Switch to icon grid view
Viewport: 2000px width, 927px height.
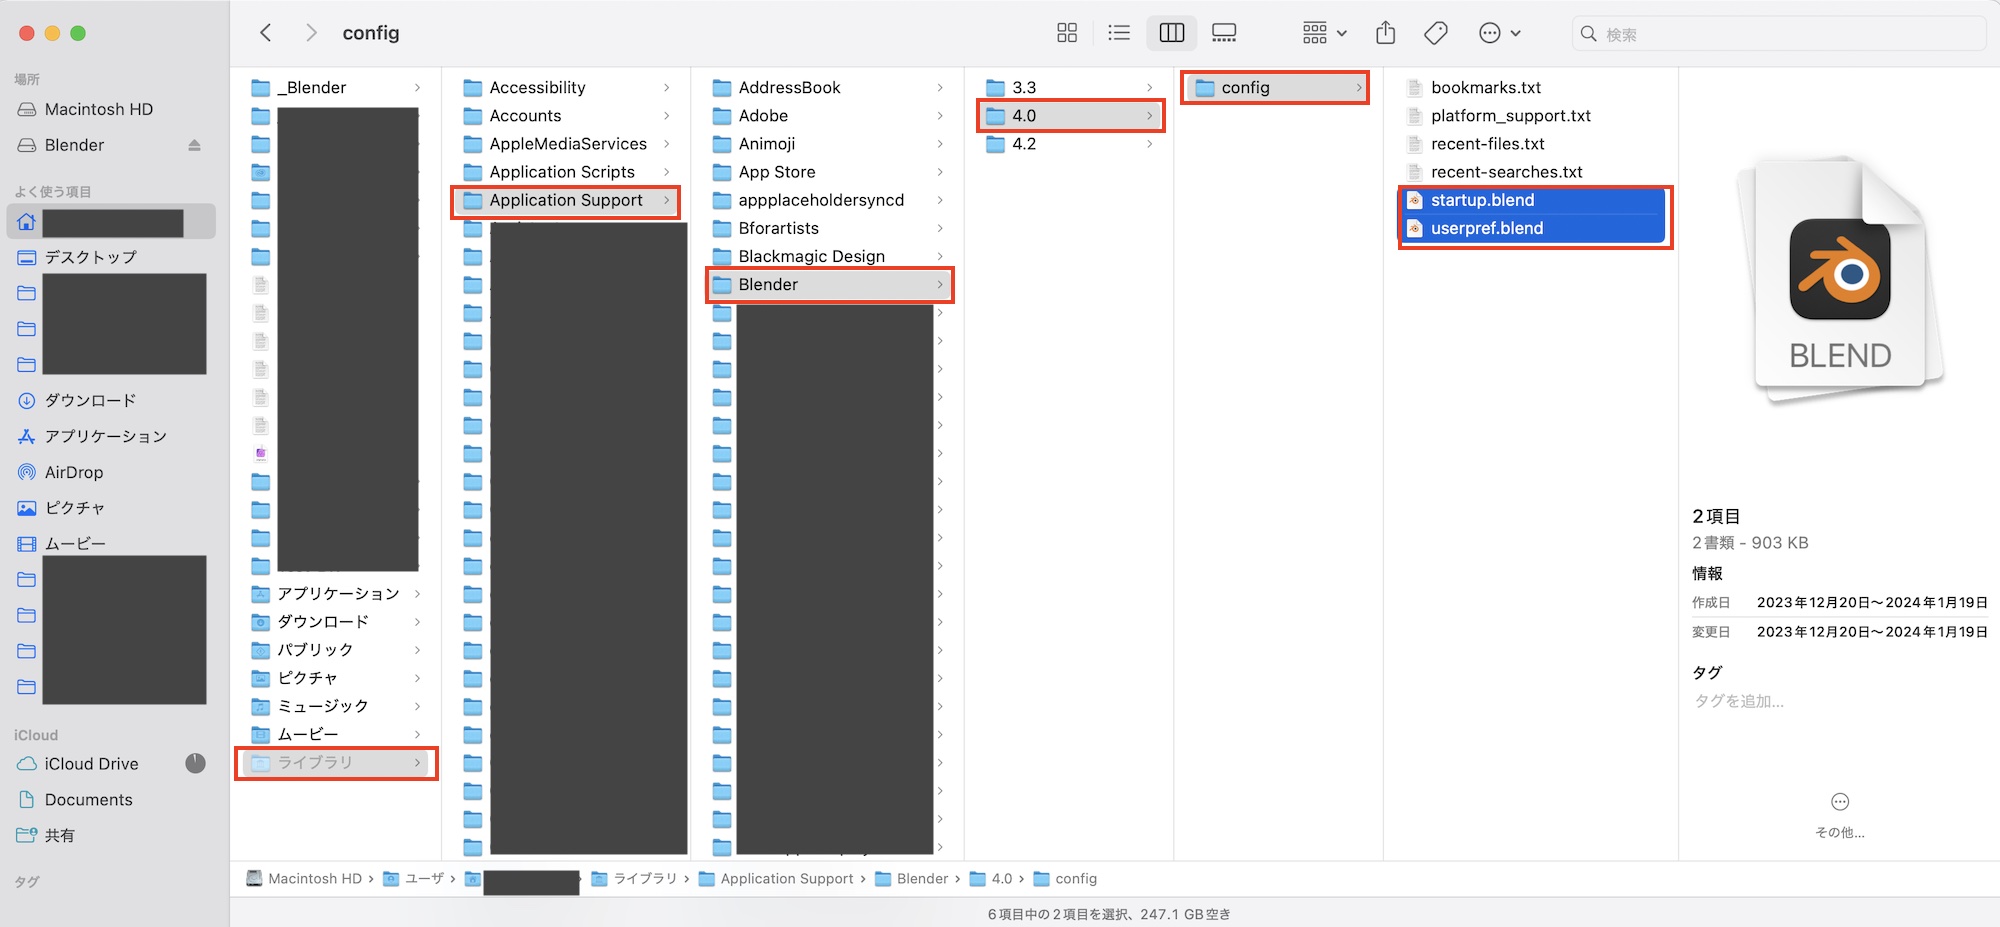[1067, 33]
